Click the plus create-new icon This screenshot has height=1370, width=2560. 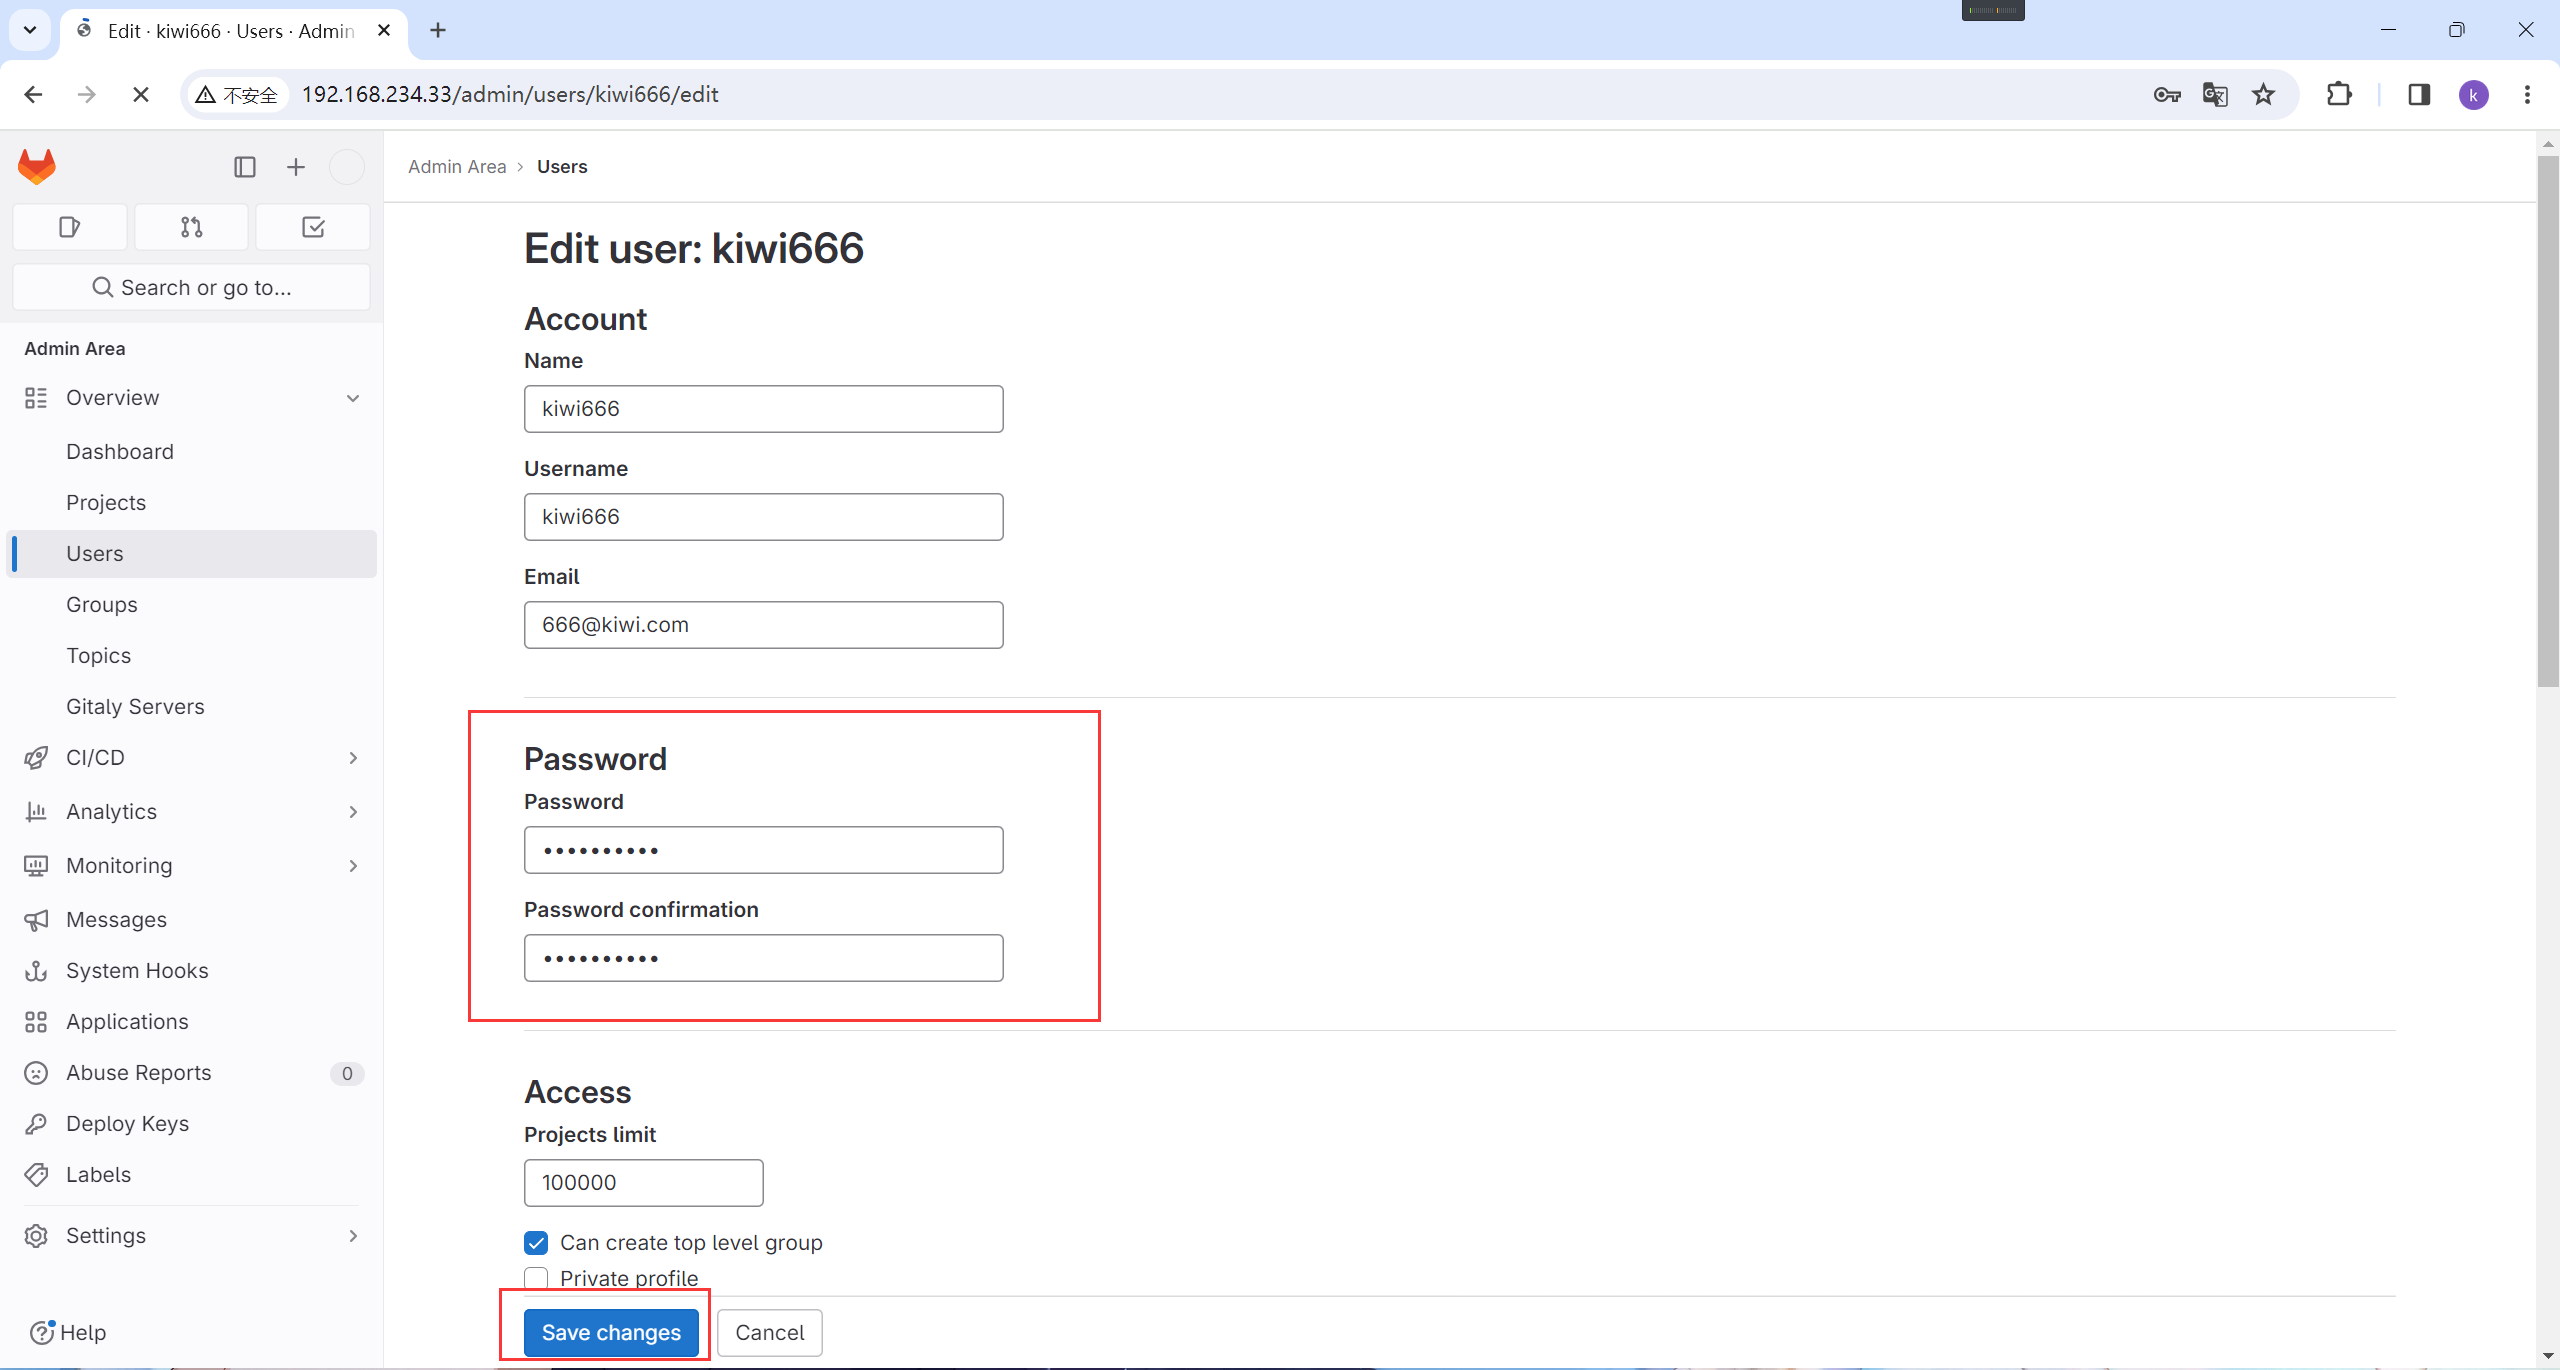[296, 167]
